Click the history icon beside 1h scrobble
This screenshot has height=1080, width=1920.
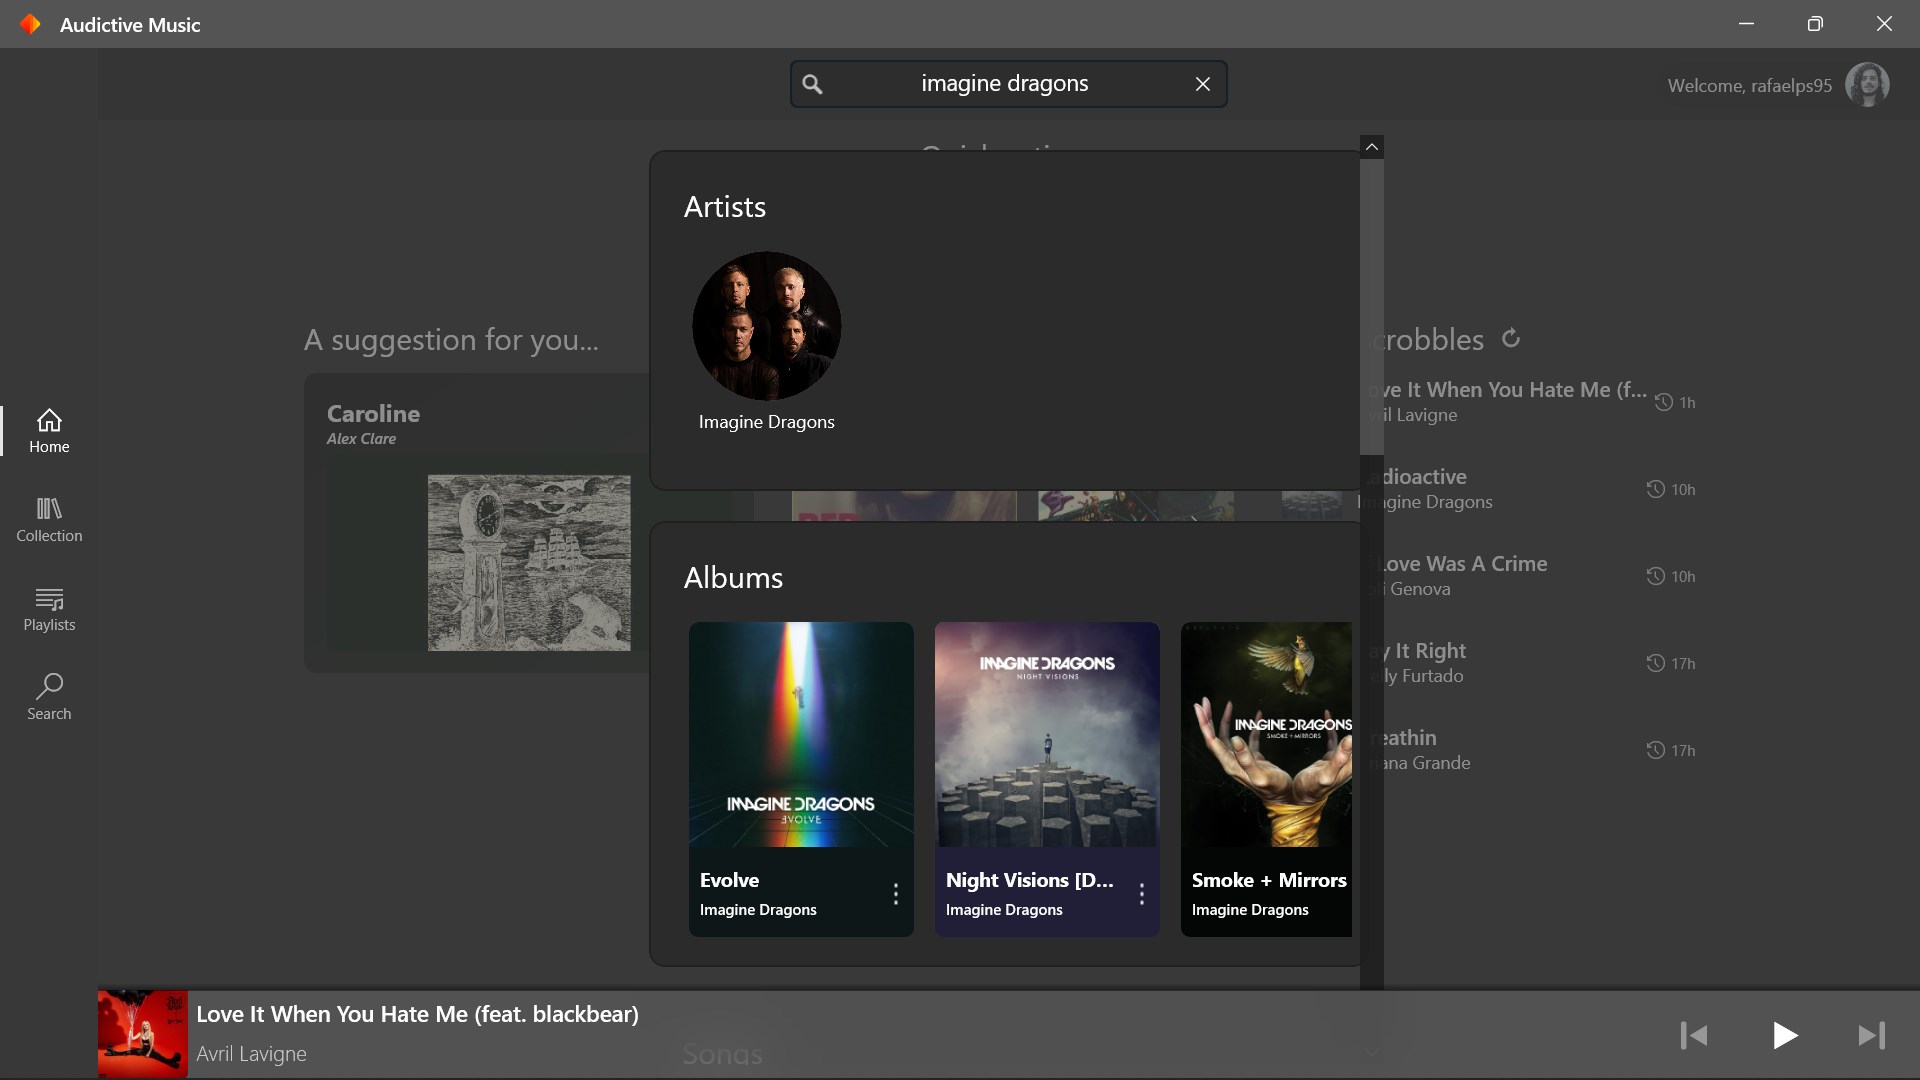[1664, 402]
